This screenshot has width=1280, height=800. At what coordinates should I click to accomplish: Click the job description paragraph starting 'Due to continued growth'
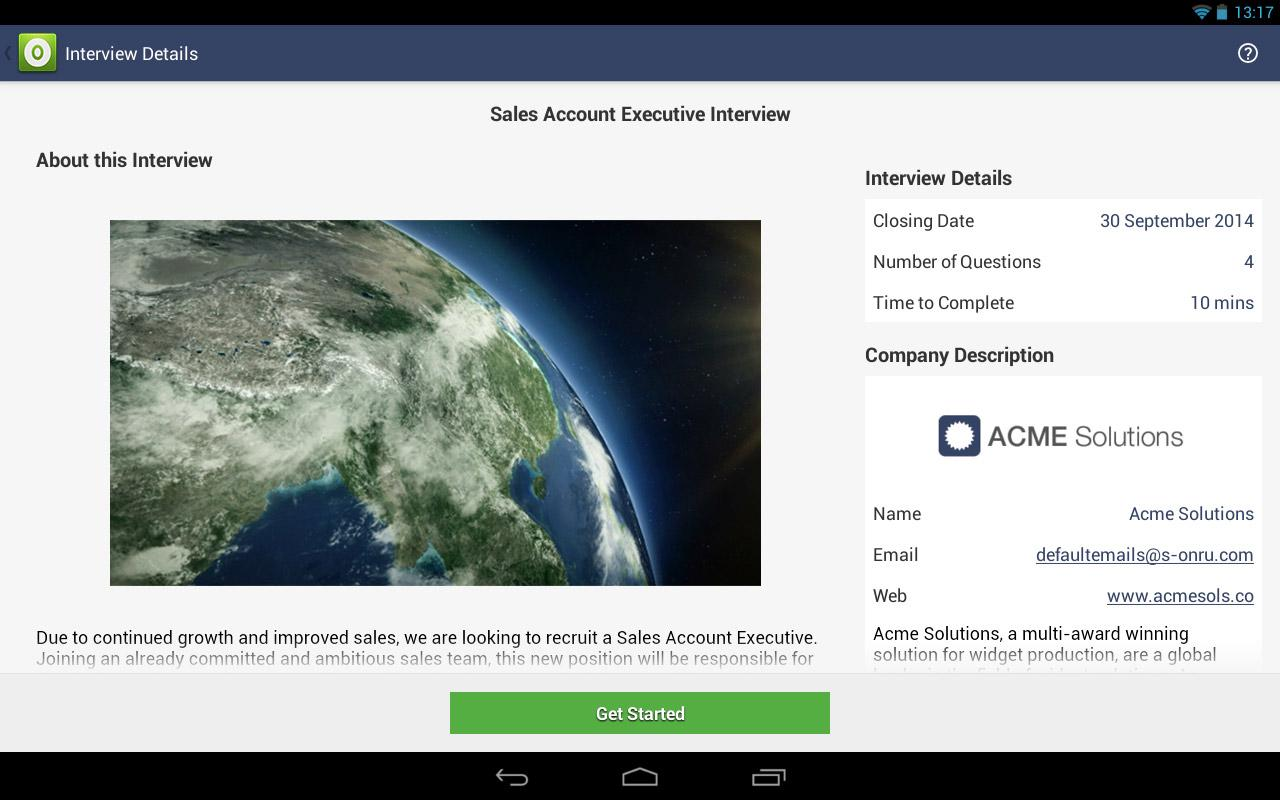427,648
